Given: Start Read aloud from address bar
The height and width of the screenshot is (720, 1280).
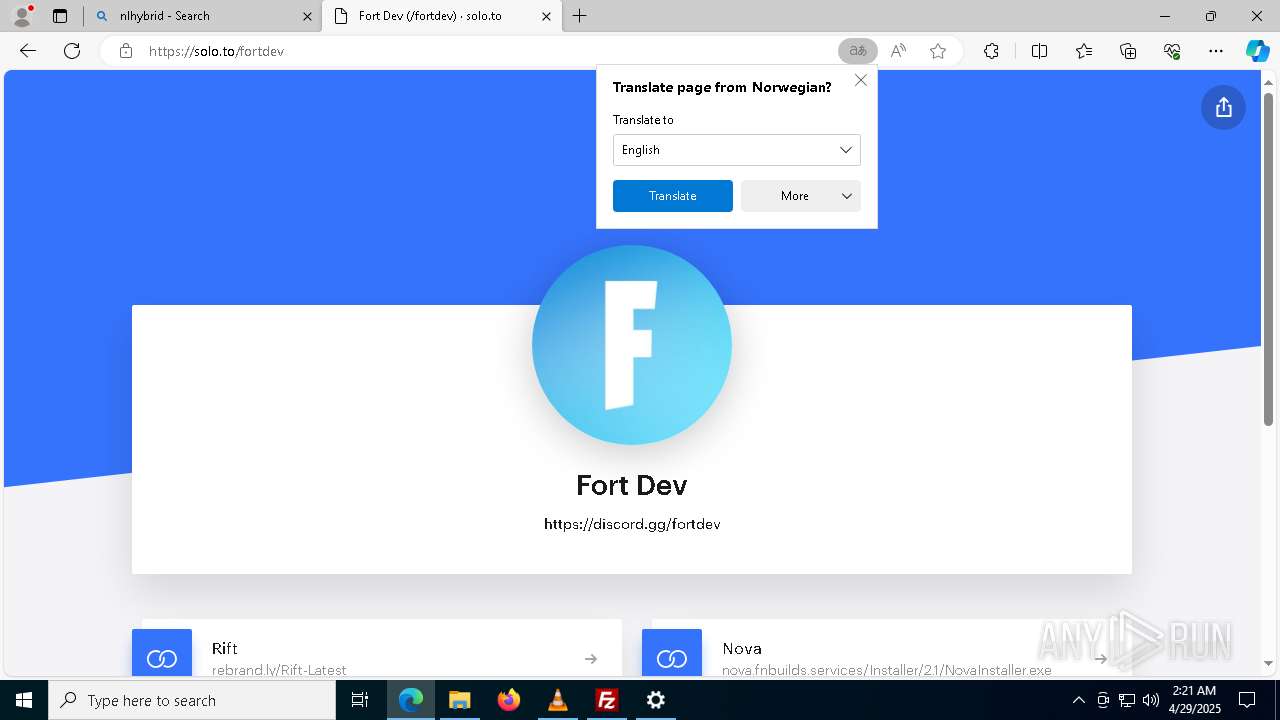Looking at the screenshot, I should (x=898, y=51).
